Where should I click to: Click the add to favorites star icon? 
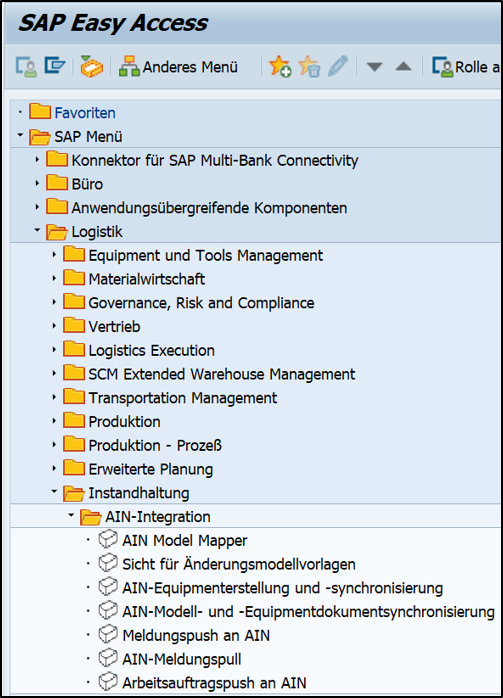tap(280, 67)
